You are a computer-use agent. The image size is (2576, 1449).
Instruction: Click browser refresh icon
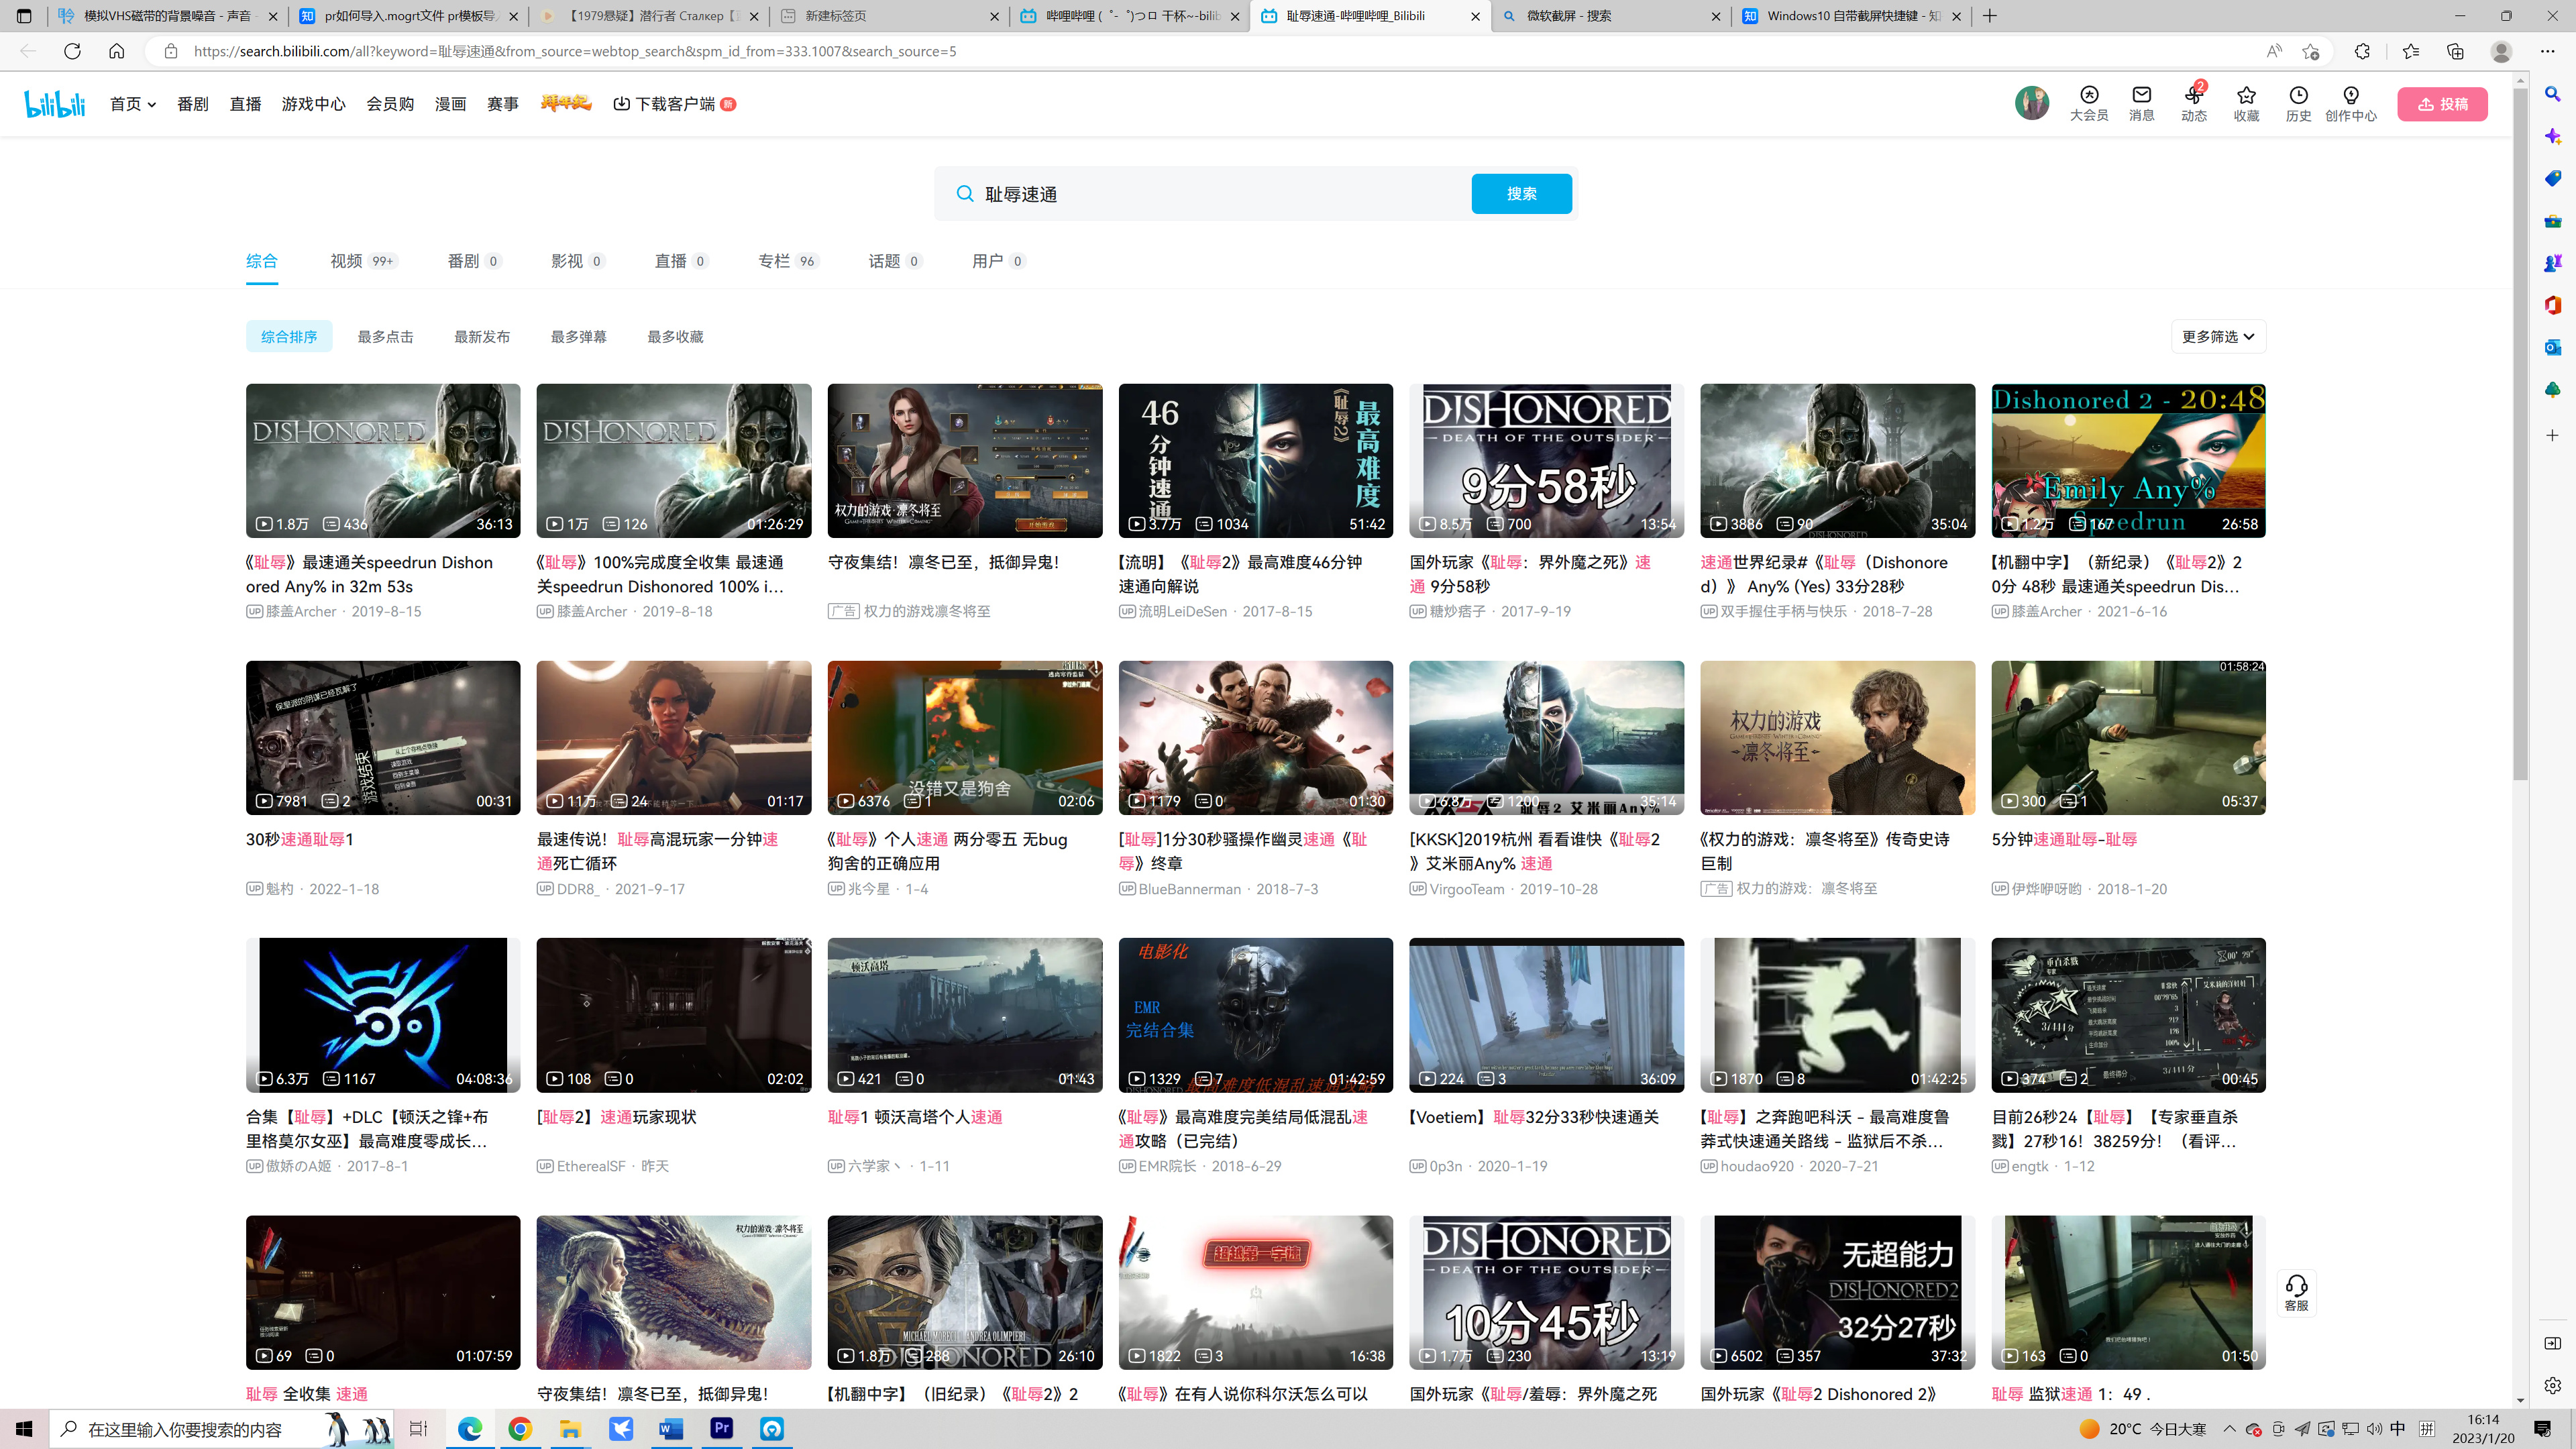point(72,51)
